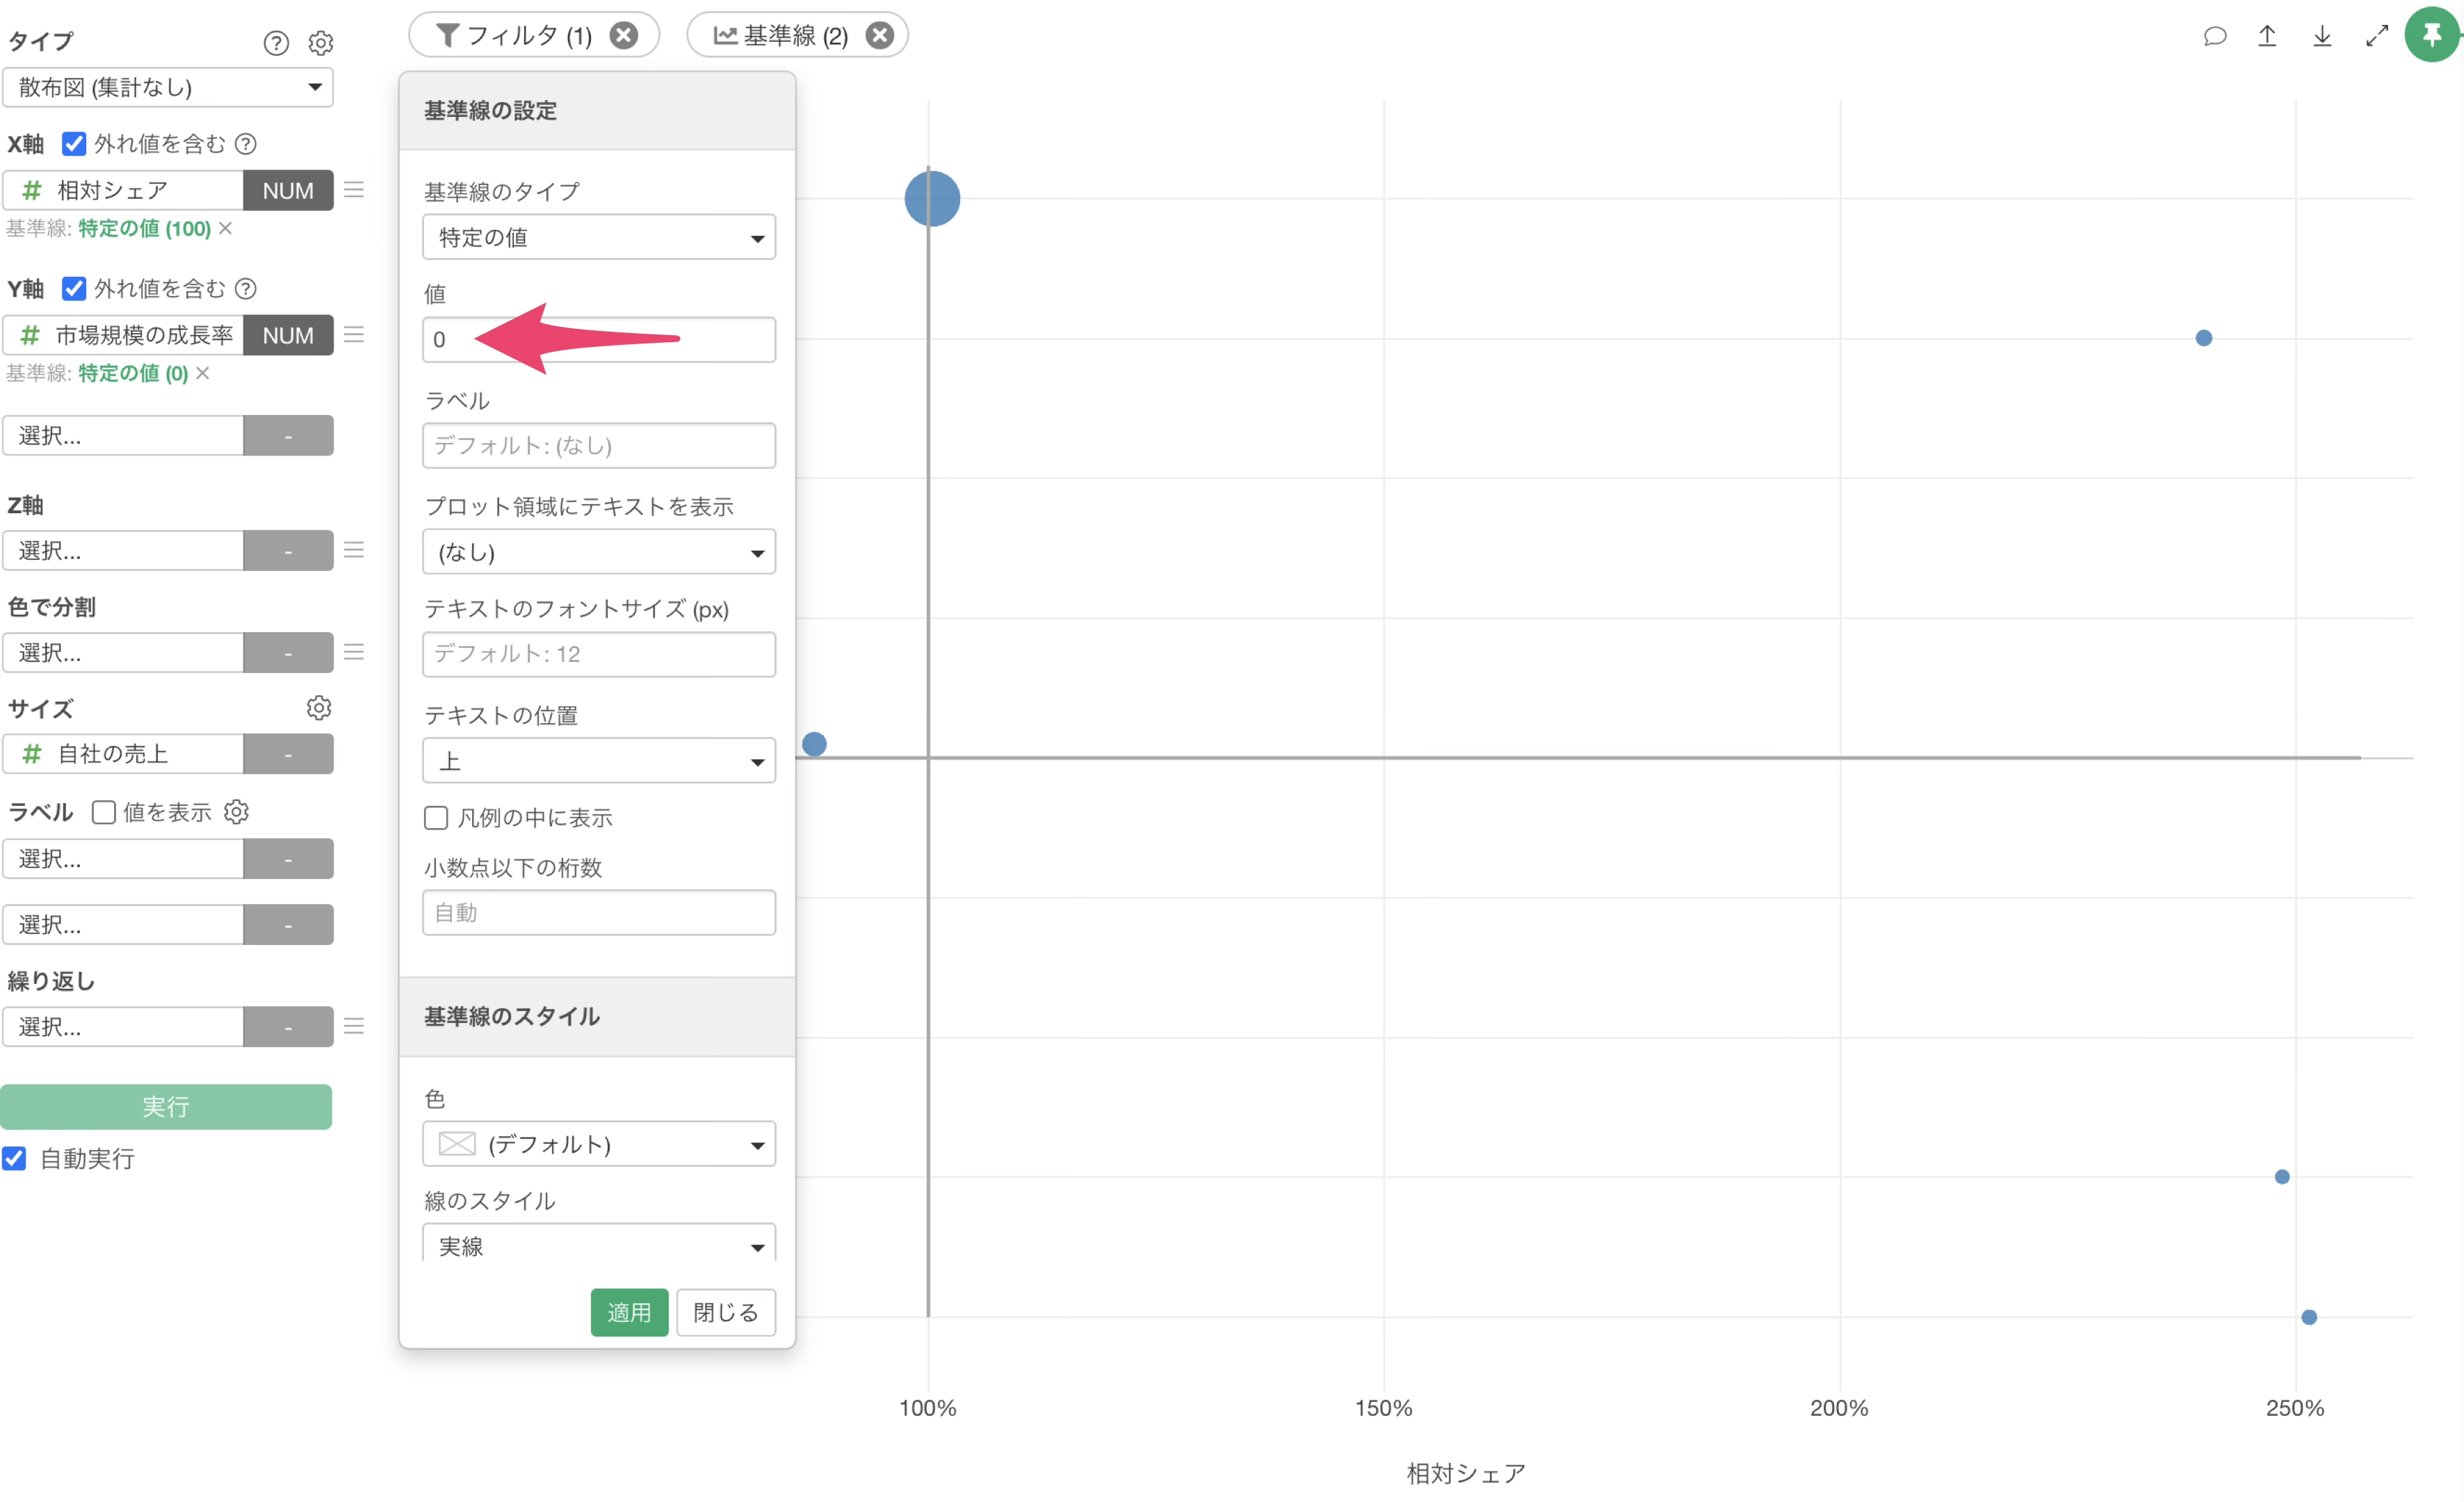The width and height of the screenshot is (2464, 1502).
Task: Uncheck the 自動実行 checkbox
Action: point(14,1158)
